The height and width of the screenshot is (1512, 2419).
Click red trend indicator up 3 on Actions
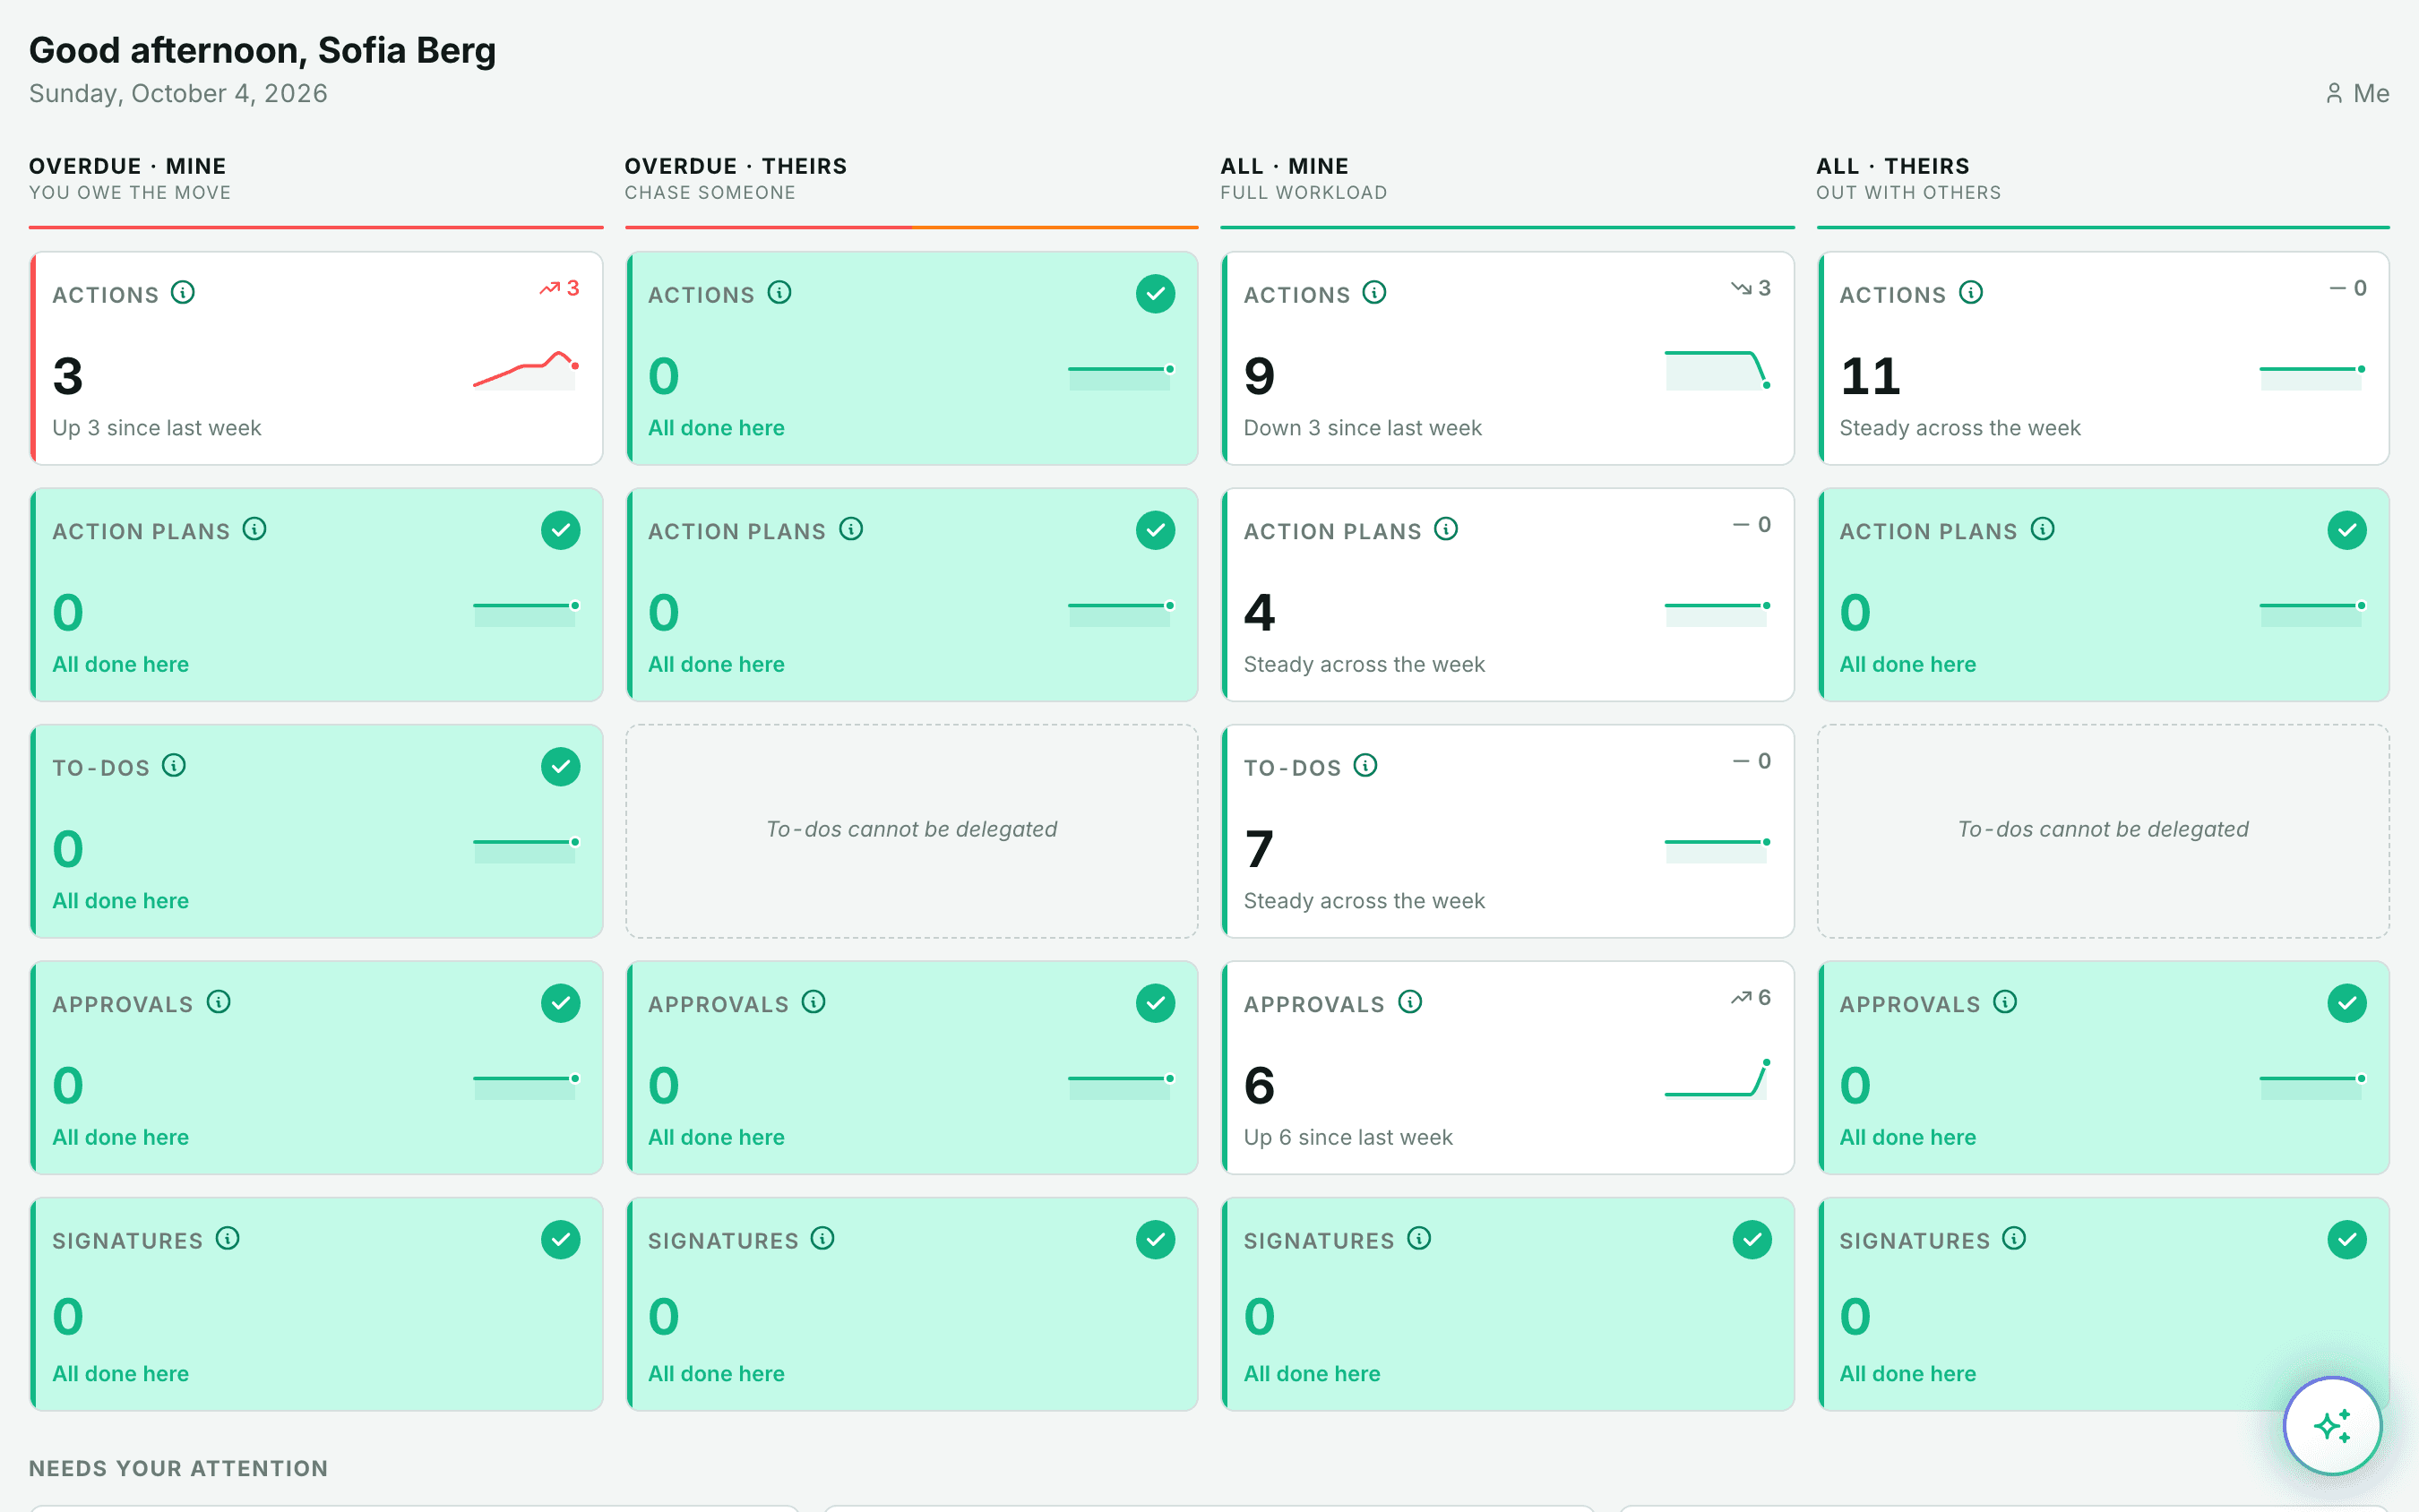[x=559, y=288]
